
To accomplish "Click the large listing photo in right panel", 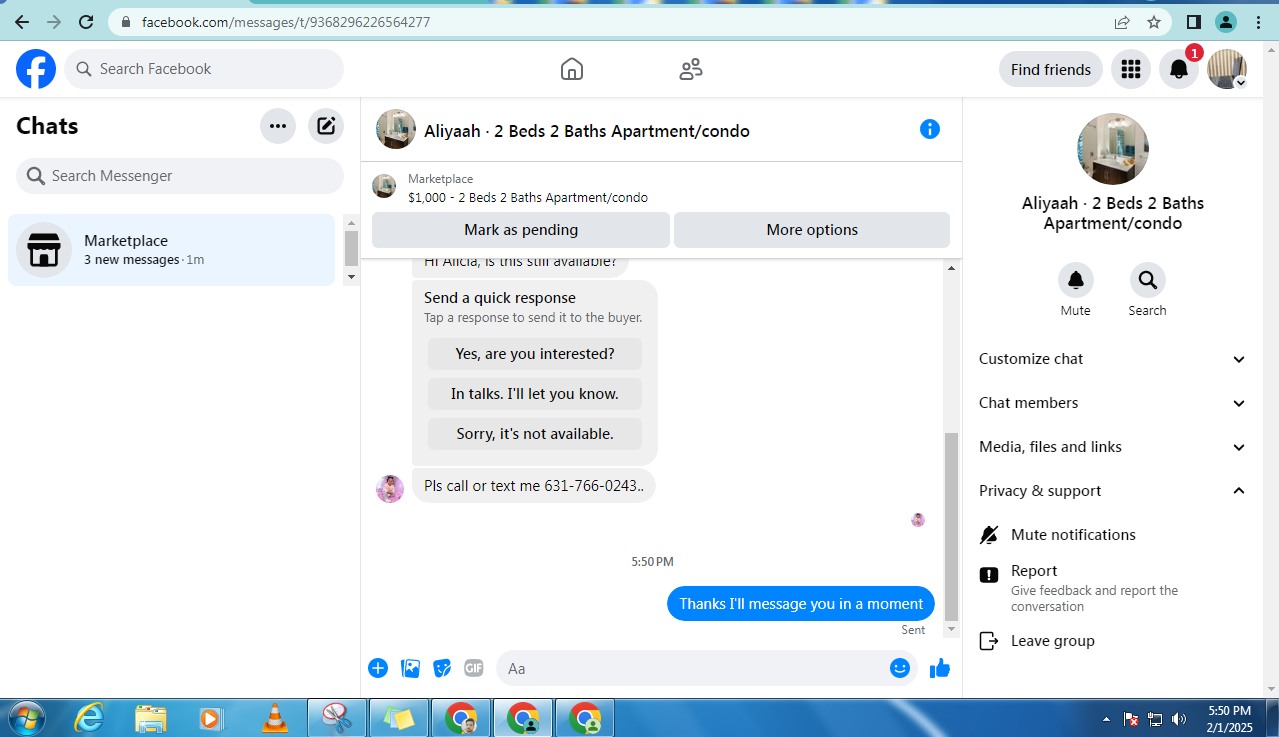I will (1113, 149).
